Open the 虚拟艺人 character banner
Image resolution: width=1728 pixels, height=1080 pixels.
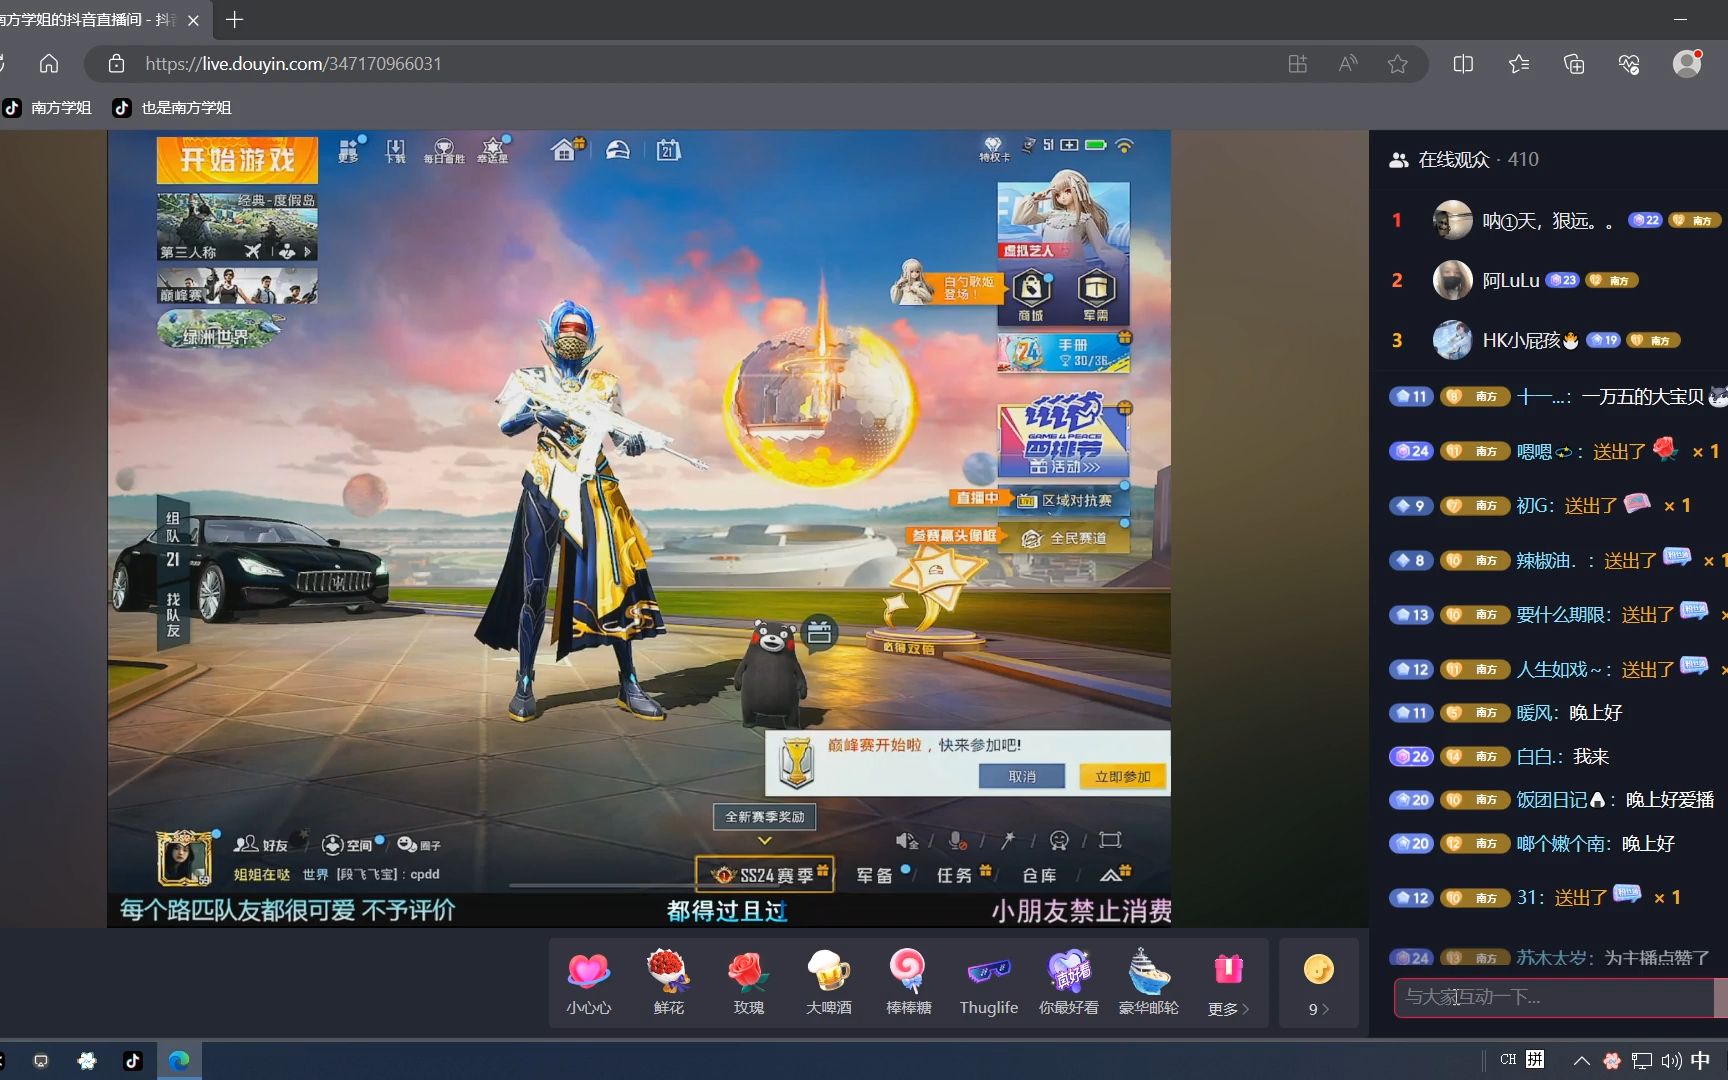pyautogui.click(x=1063, y=220)
